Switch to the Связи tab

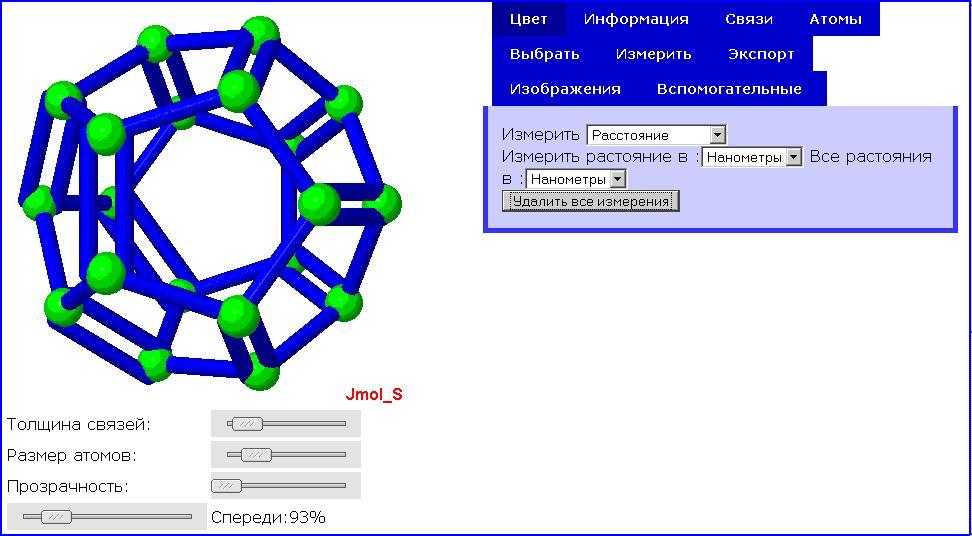click(749, 19)
